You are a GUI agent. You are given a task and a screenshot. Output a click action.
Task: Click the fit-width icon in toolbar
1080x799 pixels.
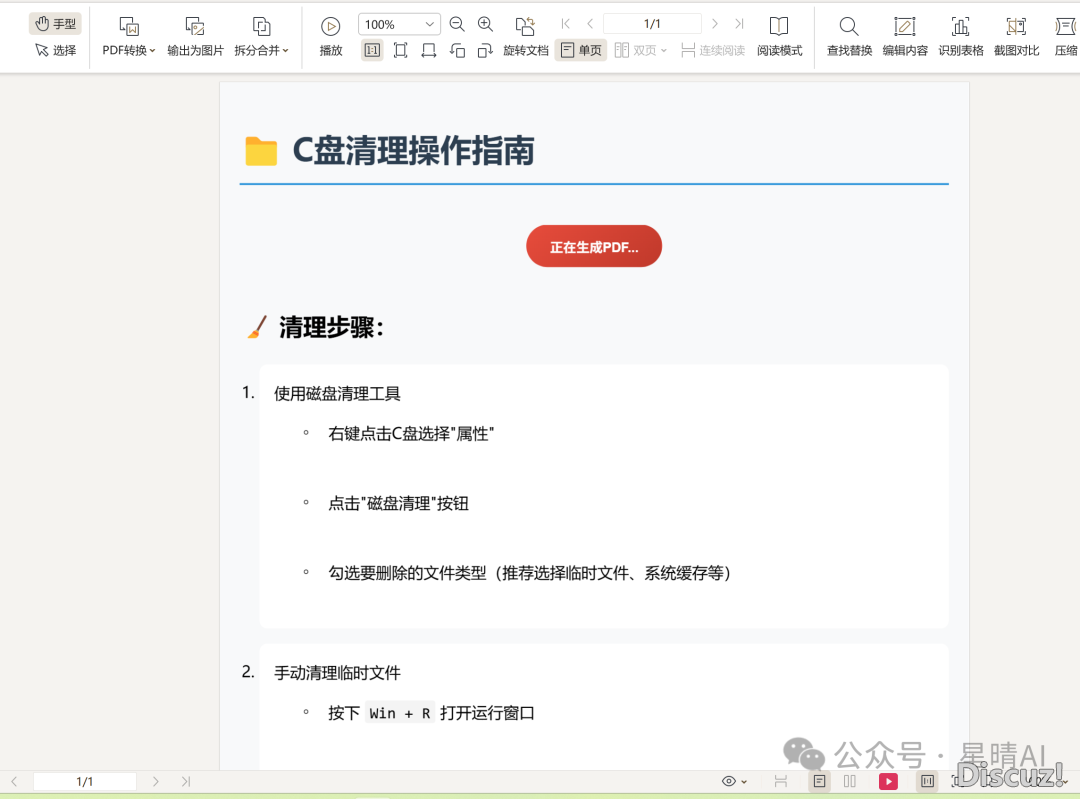[428, 50]
